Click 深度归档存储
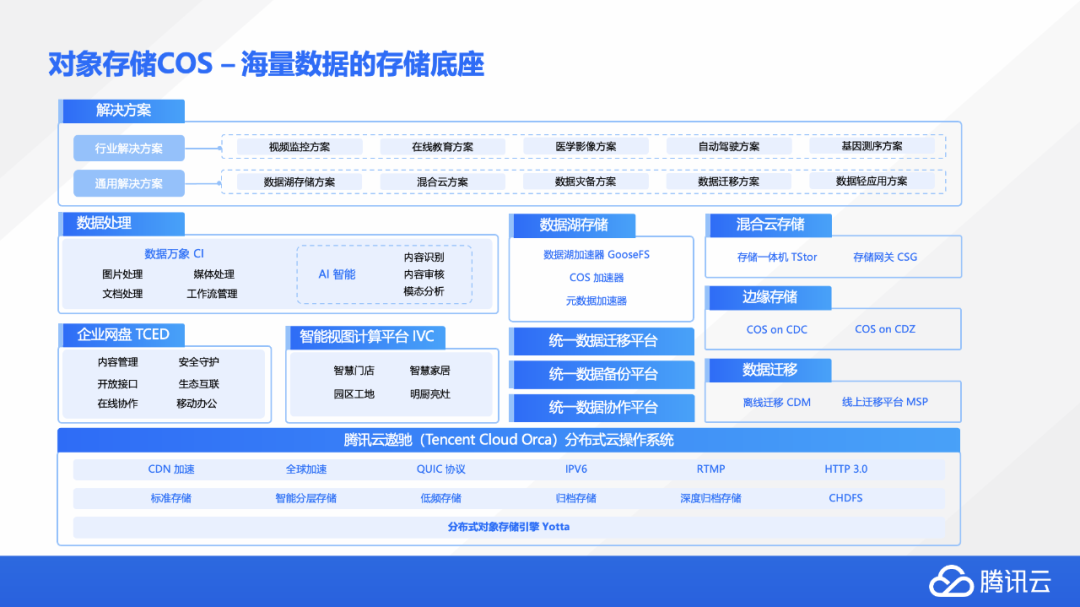This screenshot has height=607, width=1080. pyautogui.click(x=711, y=498)
